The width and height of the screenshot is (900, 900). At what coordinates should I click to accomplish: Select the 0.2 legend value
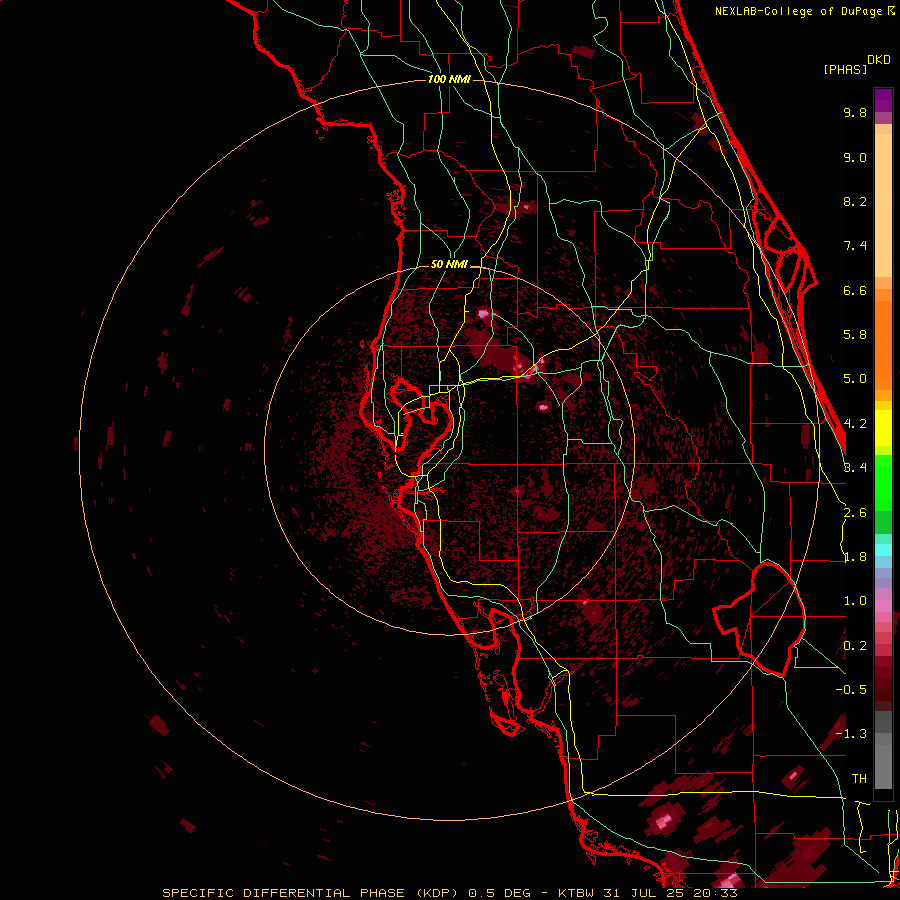point(855,646)
